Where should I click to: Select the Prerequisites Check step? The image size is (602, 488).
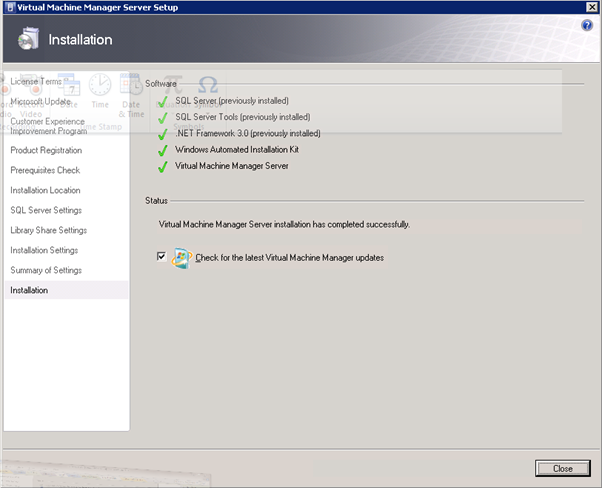[45, 170]
